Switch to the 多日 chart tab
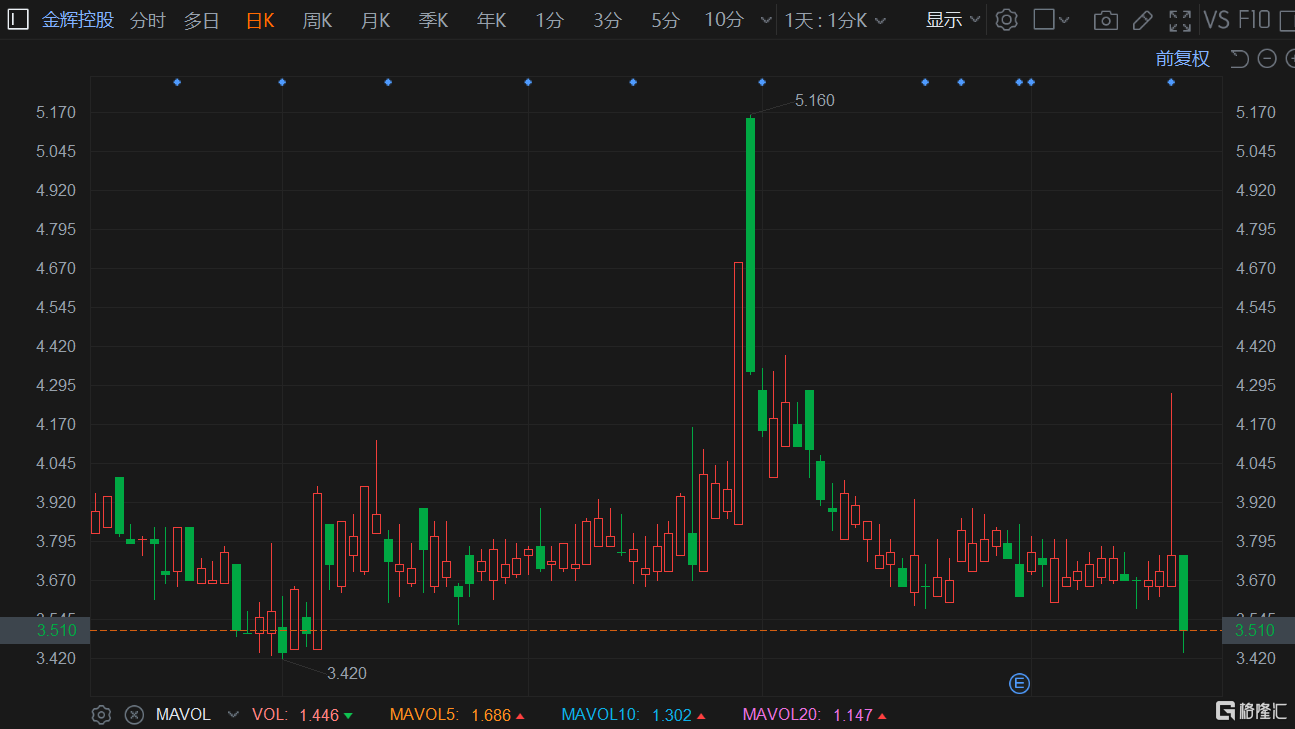The height and width of the screenshot is (729, 1295). point(202,20)
